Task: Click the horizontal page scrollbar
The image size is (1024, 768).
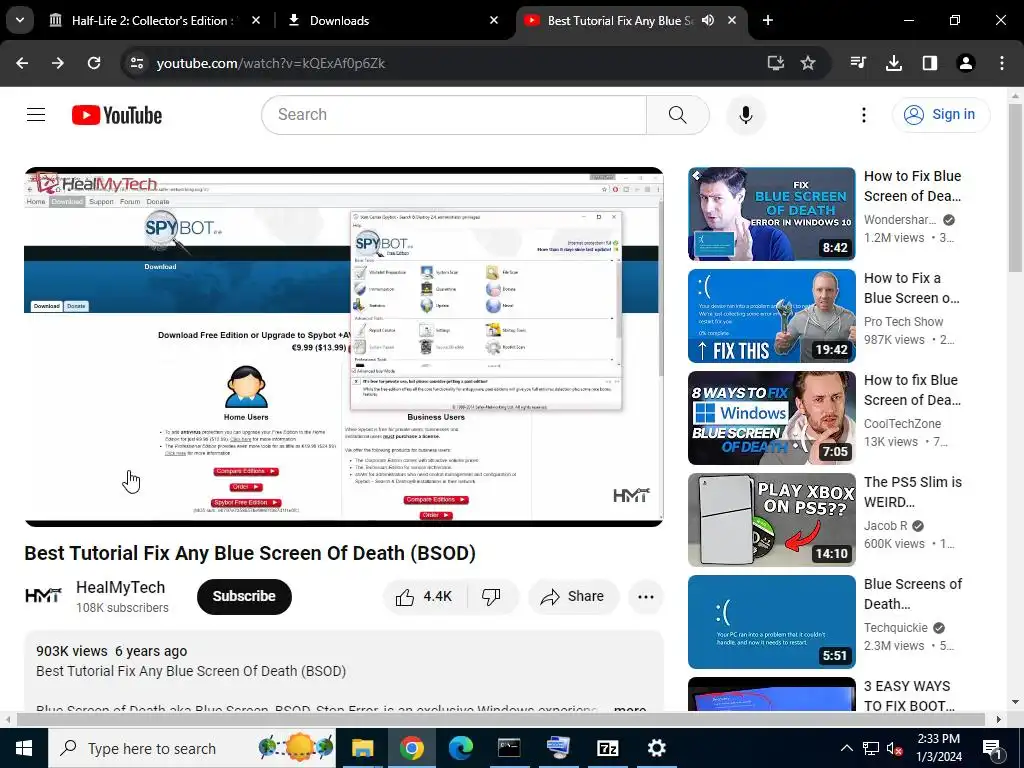Action: click(500, 719)
